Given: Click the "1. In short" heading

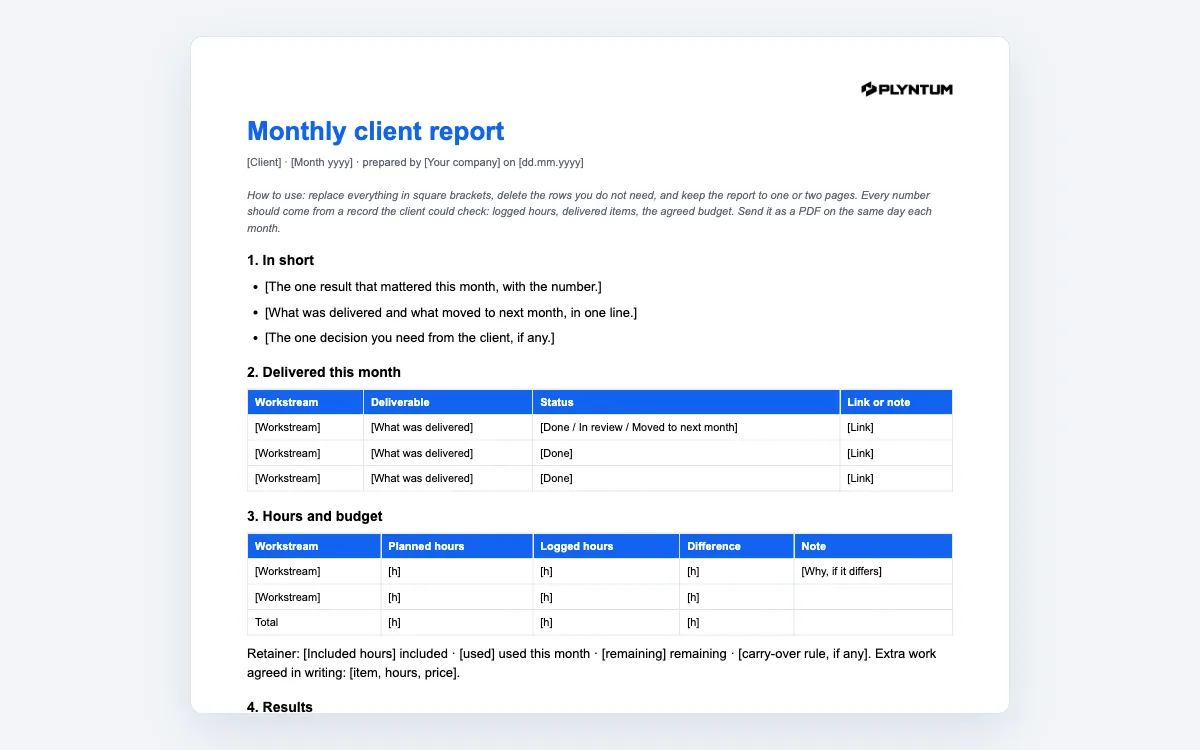Looking at the screenshot, I should tap(280, 260).
